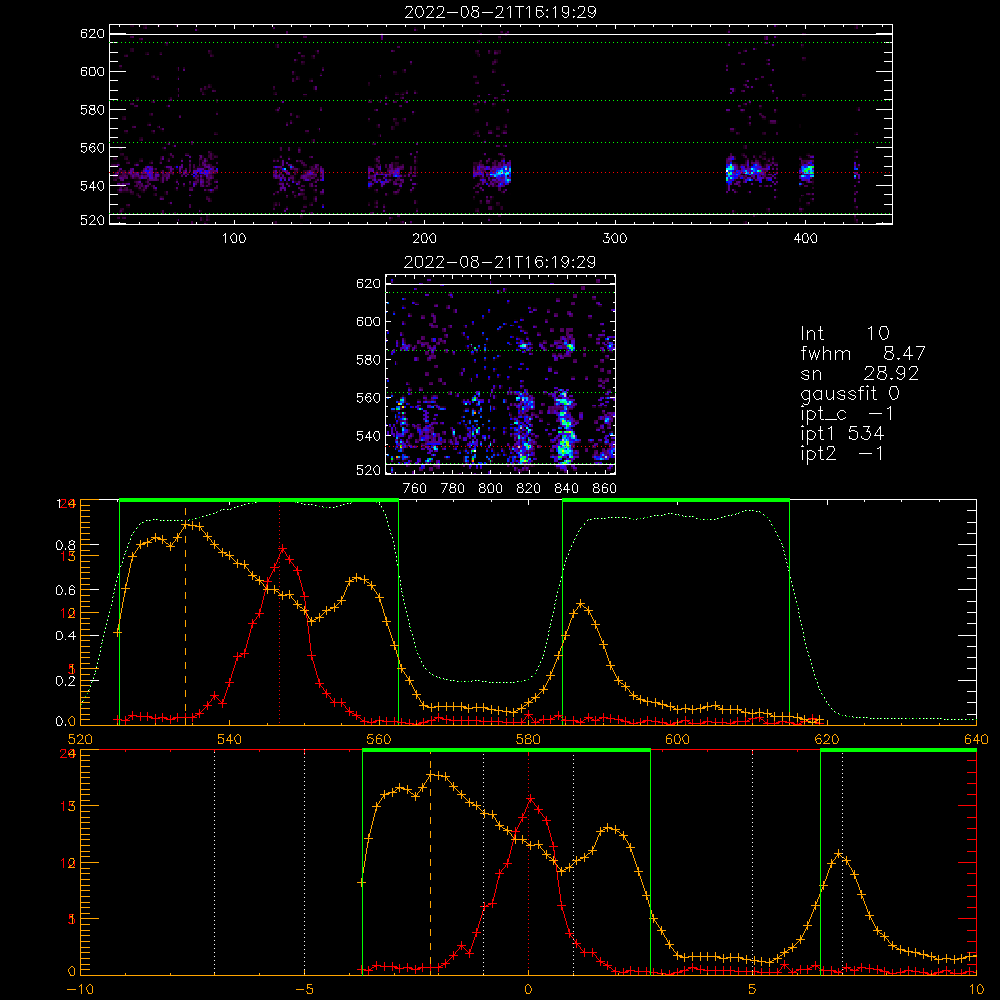Click the top plot title 2022-08-21T16:19:29
The width and height of the screenshot is (1000, 1000).
500,12
